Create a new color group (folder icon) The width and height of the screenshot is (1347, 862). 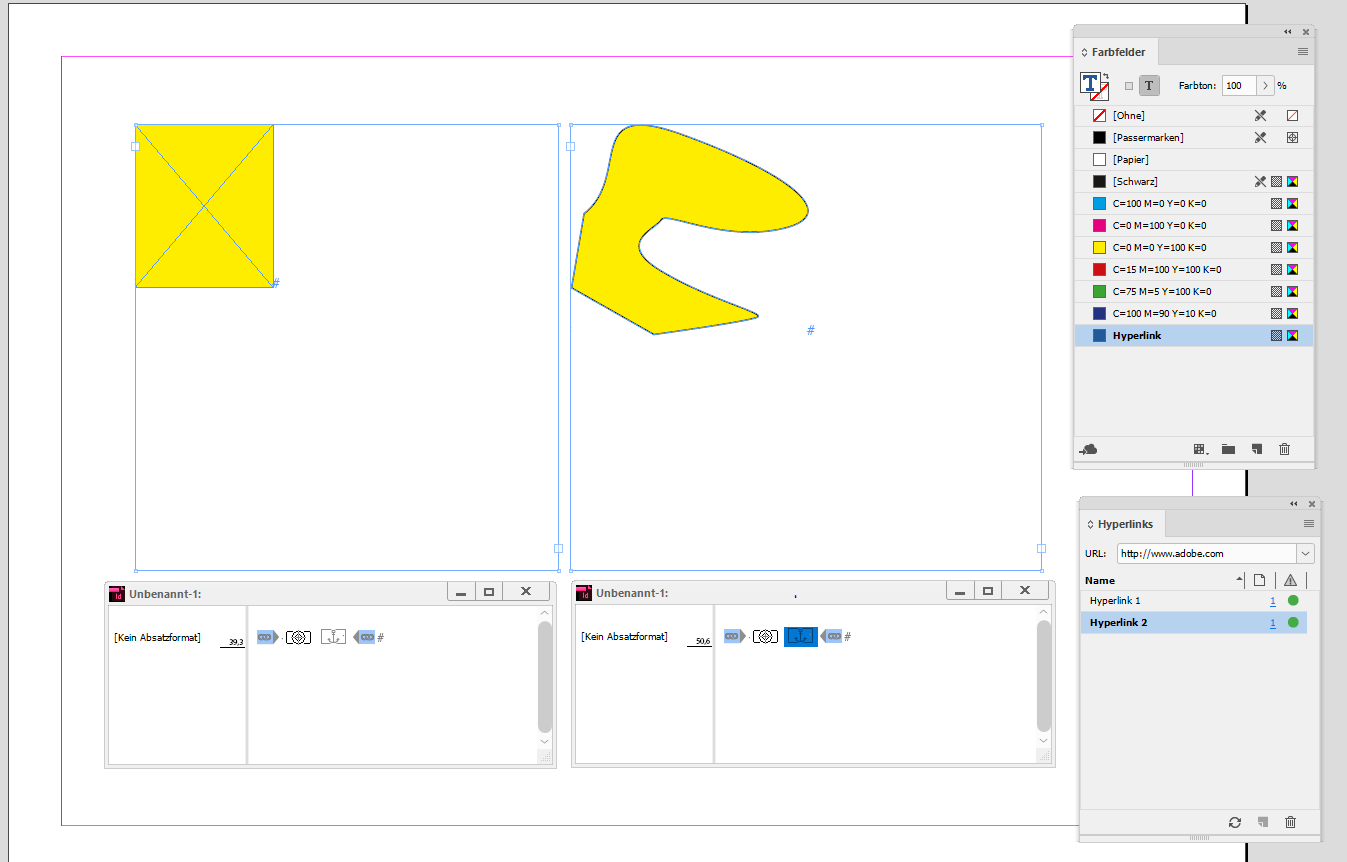1228,450
